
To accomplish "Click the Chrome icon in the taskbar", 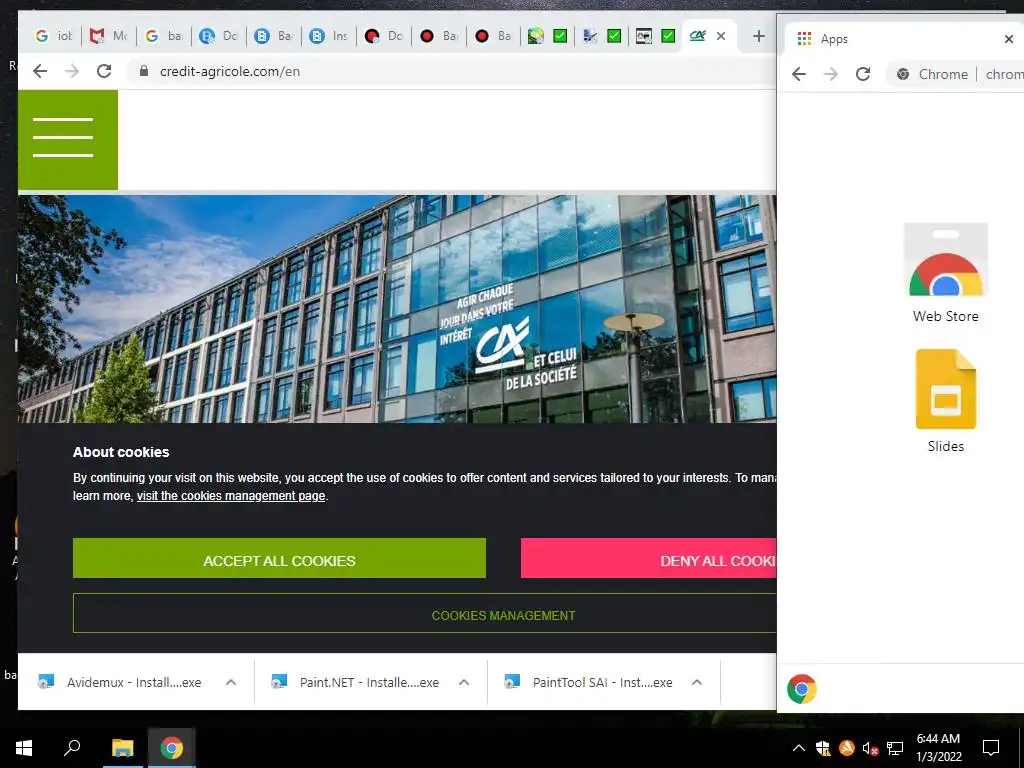I will click(x=171, y=748).
